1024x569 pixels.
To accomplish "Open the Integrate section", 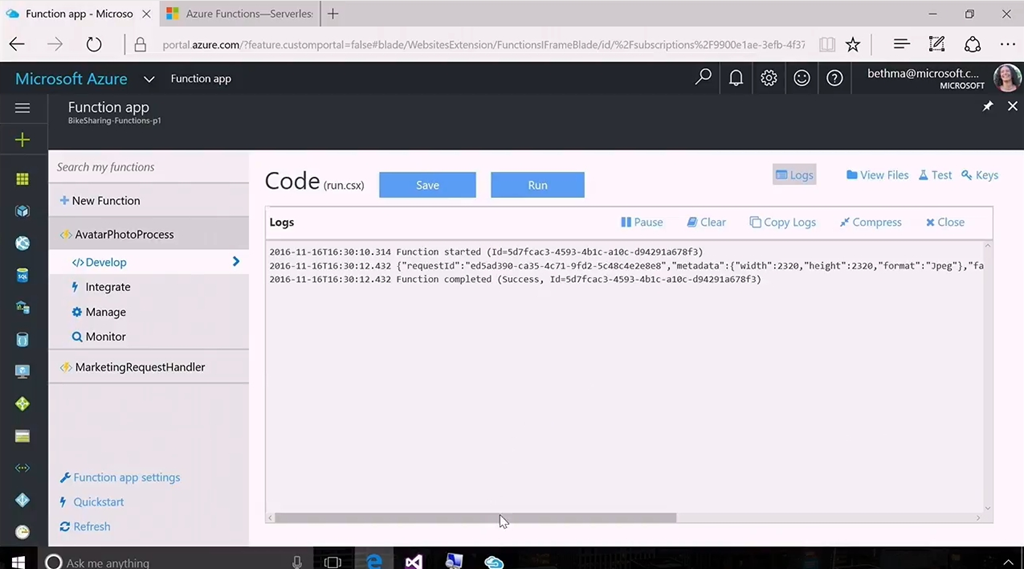I will pos(101,287).
